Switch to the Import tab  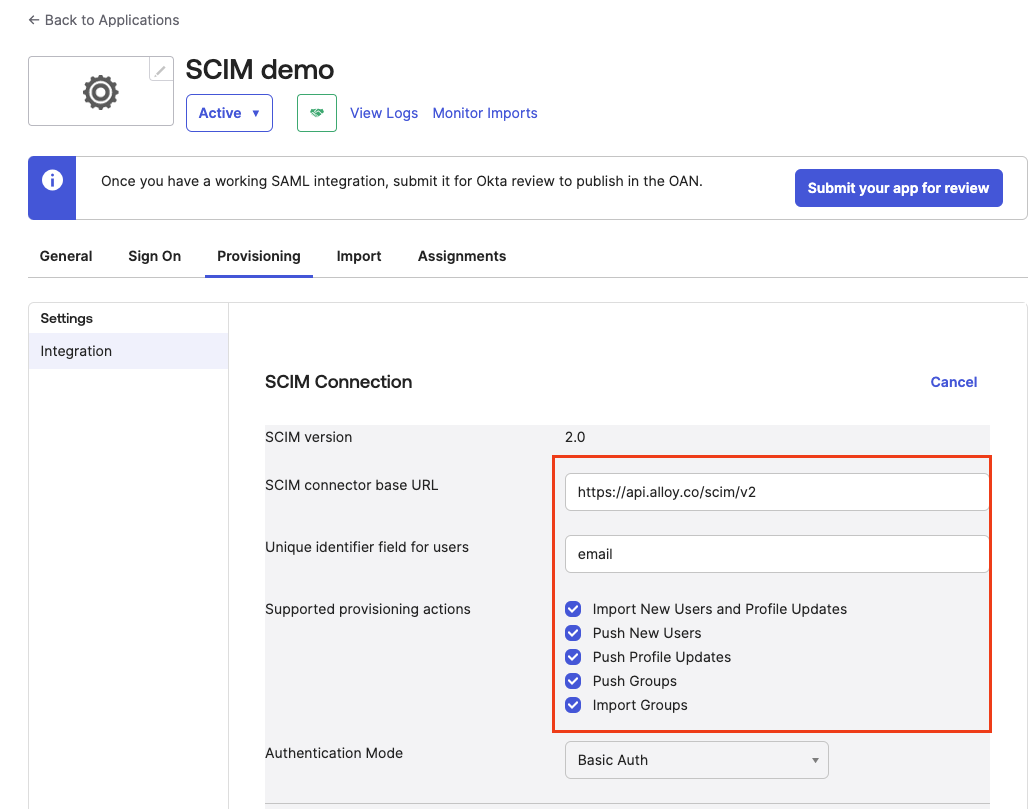tap(359, 256)
